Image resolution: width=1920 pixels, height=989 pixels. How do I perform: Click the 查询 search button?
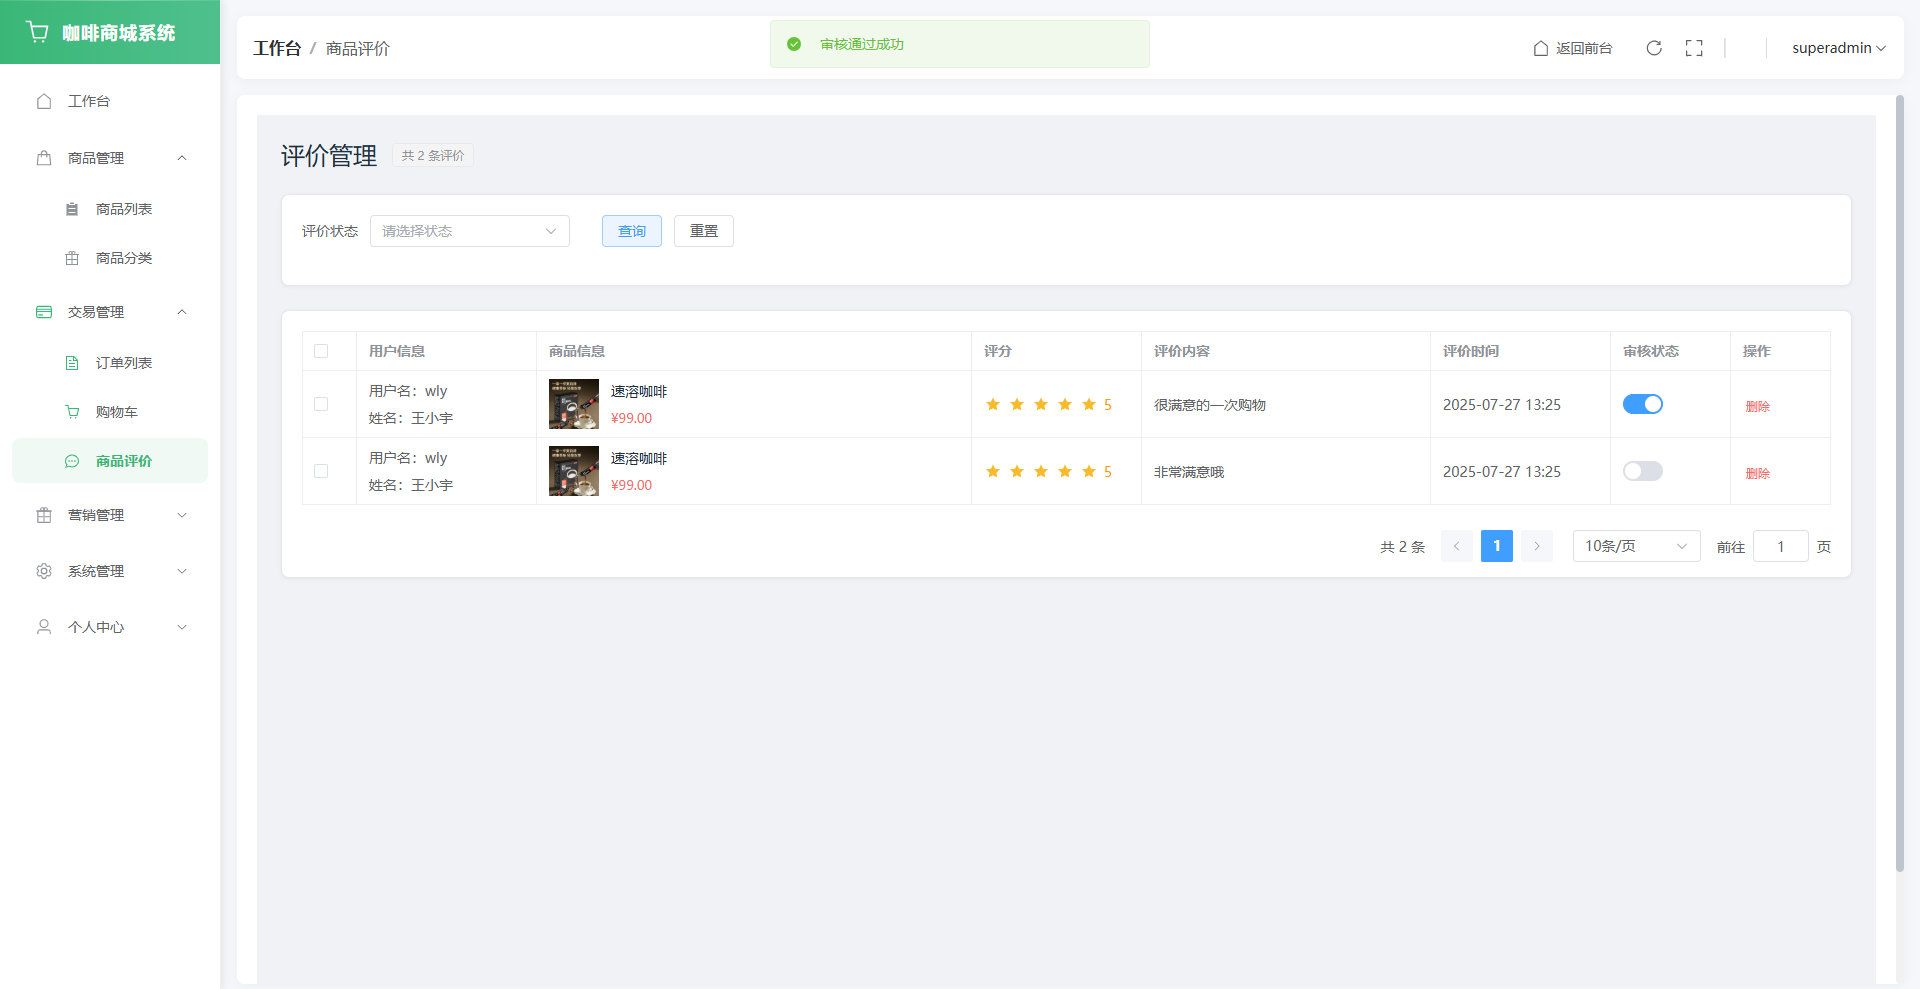631,231
